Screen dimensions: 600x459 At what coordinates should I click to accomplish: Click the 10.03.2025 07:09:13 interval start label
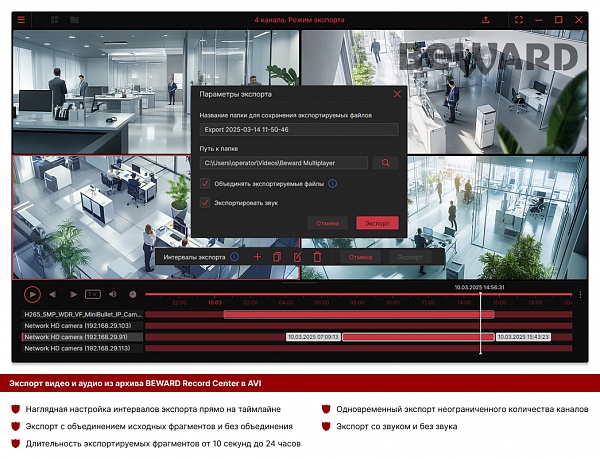pyautogui.click(x=313, y=337)
